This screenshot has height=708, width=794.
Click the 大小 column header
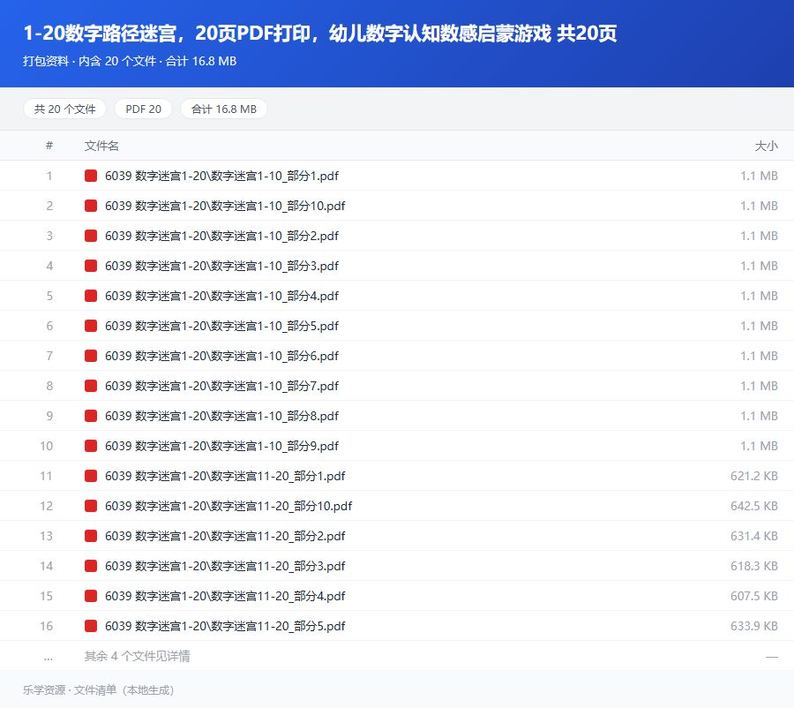(766, 146)
